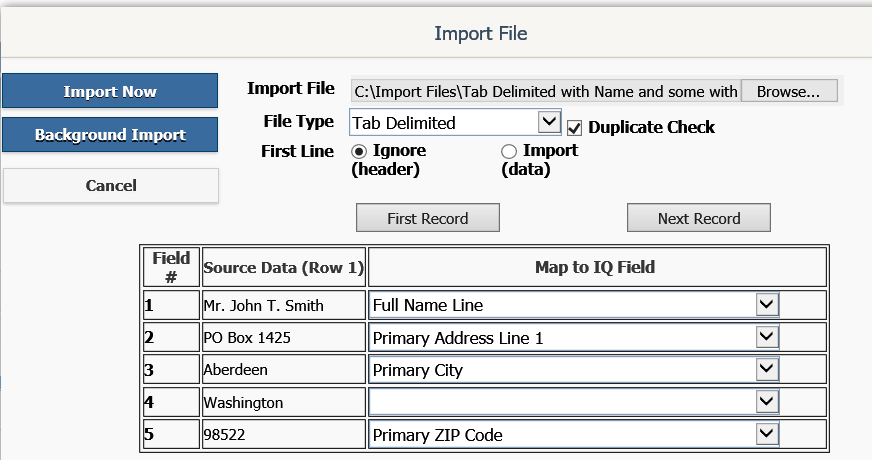
Task: Expand the Primary Address Line 1 dropdown
Action: (x=767, y=337)
